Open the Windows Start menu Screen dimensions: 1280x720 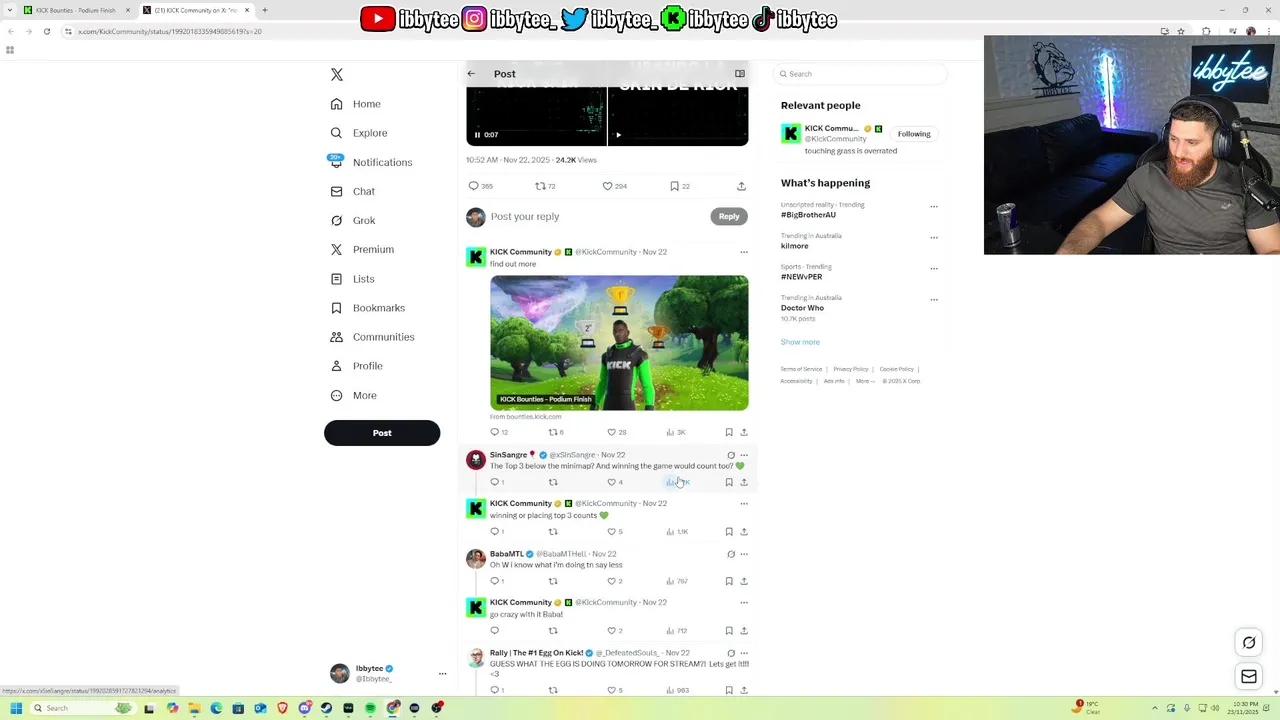coord(16,708)
